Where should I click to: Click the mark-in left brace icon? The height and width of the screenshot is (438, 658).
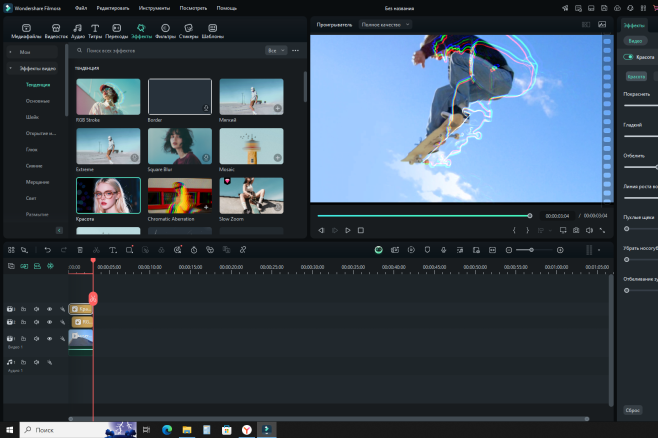pyautogui.click(x=514, y=230)
